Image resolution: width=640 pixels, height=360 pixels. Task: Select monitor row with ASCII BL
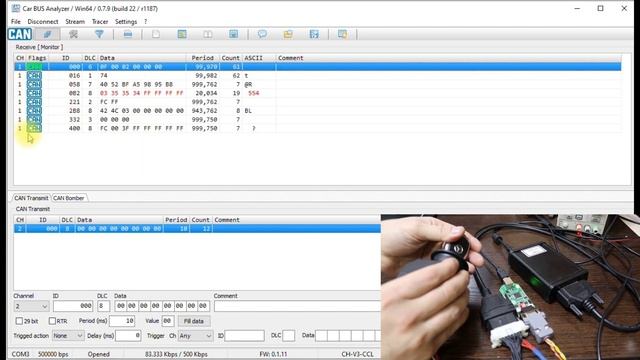[318, 111]
